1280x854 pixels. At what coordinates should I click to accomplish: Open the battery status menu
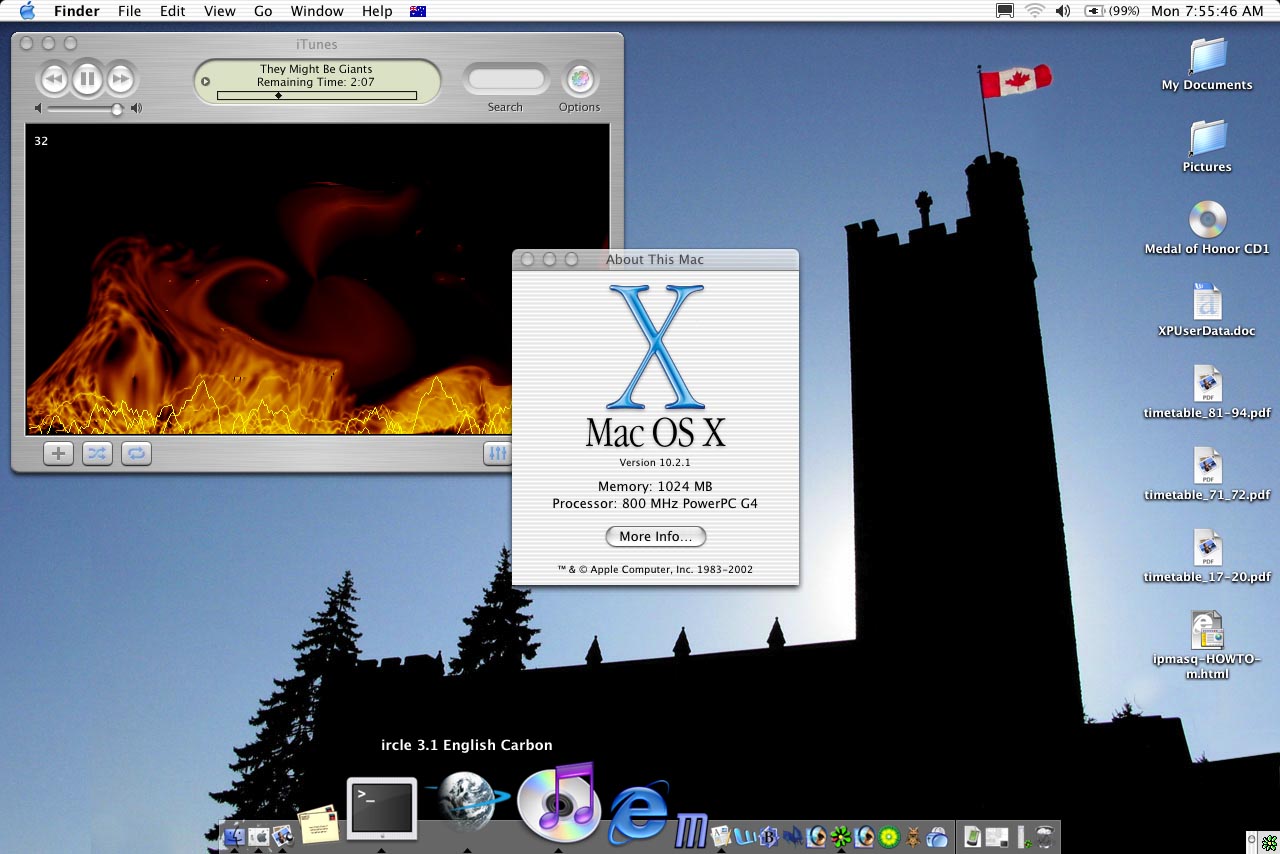point(1112,11)
